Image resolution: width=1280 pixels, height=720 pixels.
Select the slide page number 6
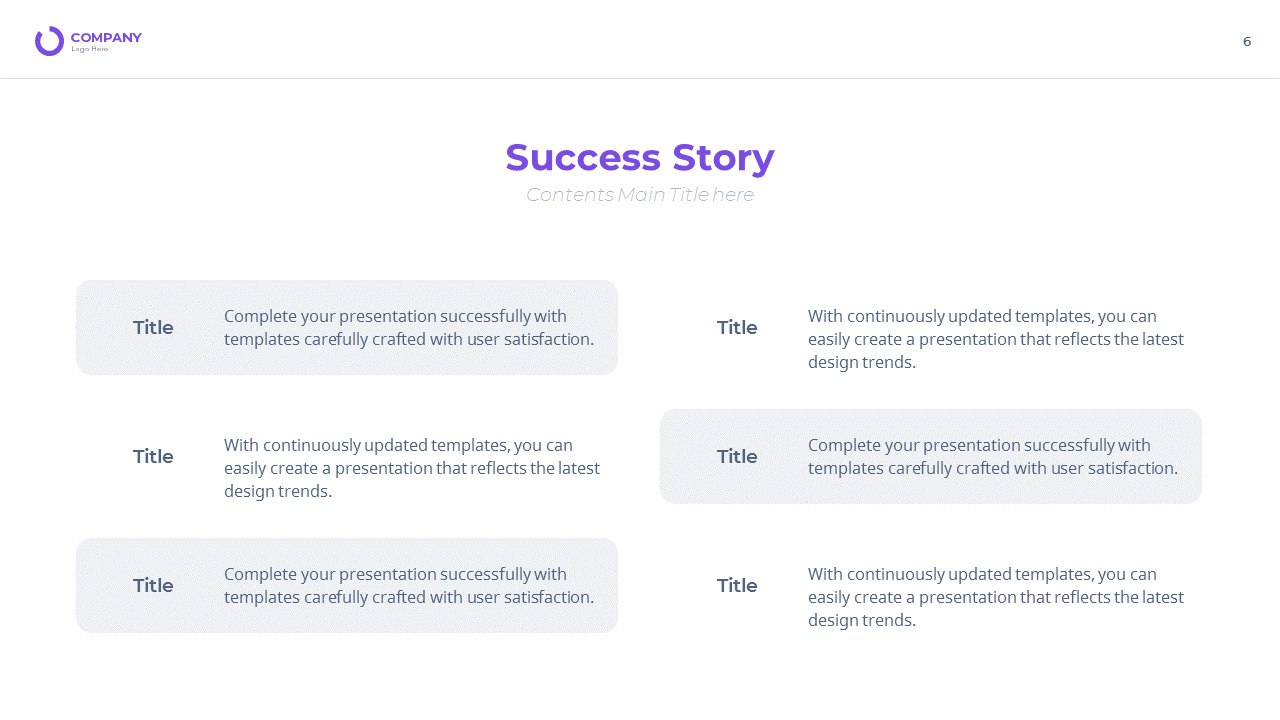click(x=1247, y=41)
